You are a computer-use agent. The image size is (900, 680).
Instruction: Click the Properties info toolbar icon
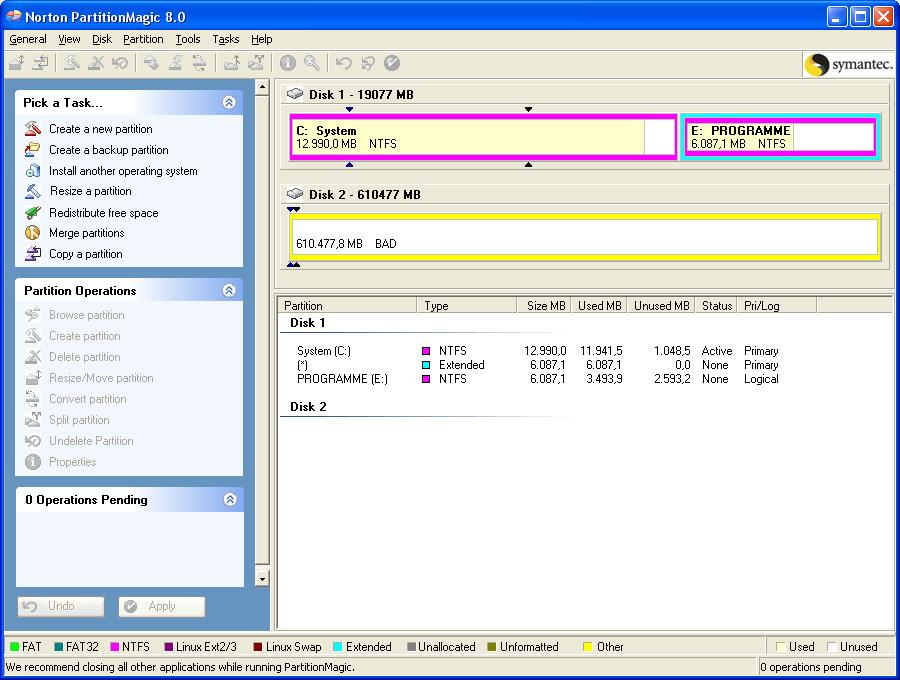tap(288, 63)
